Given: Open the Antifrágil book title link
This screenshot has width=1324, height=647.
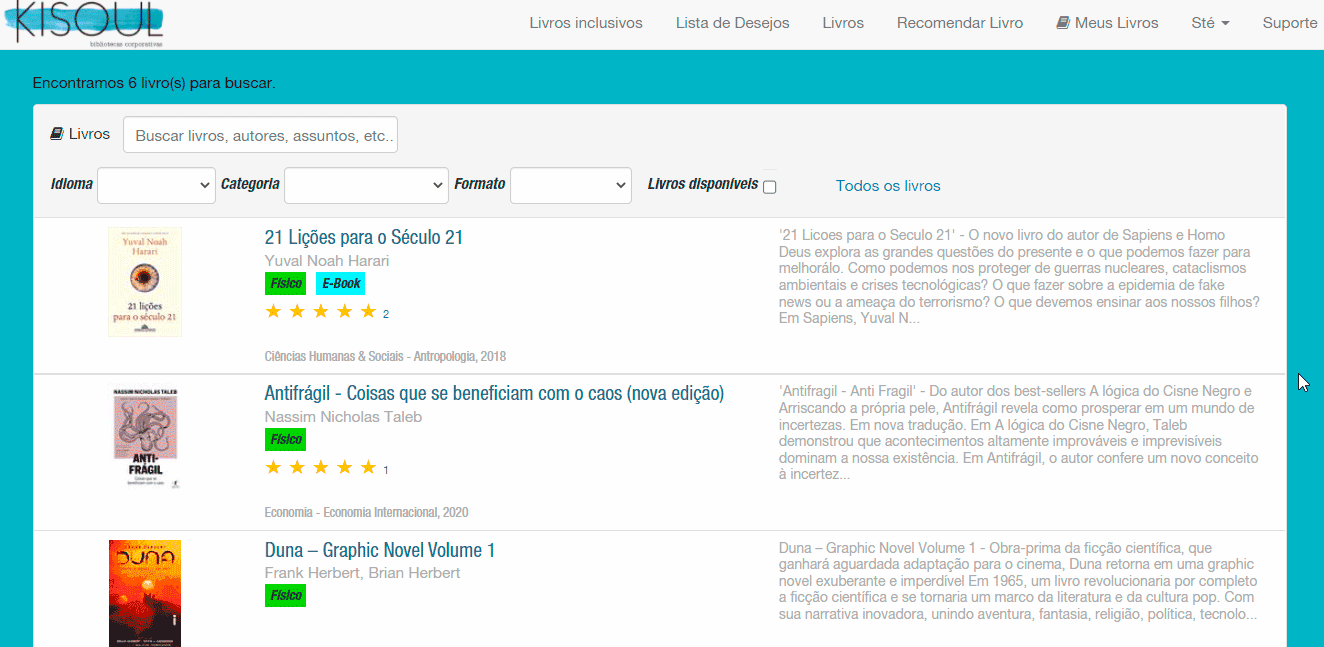Looking at the screenshot, I should [x=494, y=394].
